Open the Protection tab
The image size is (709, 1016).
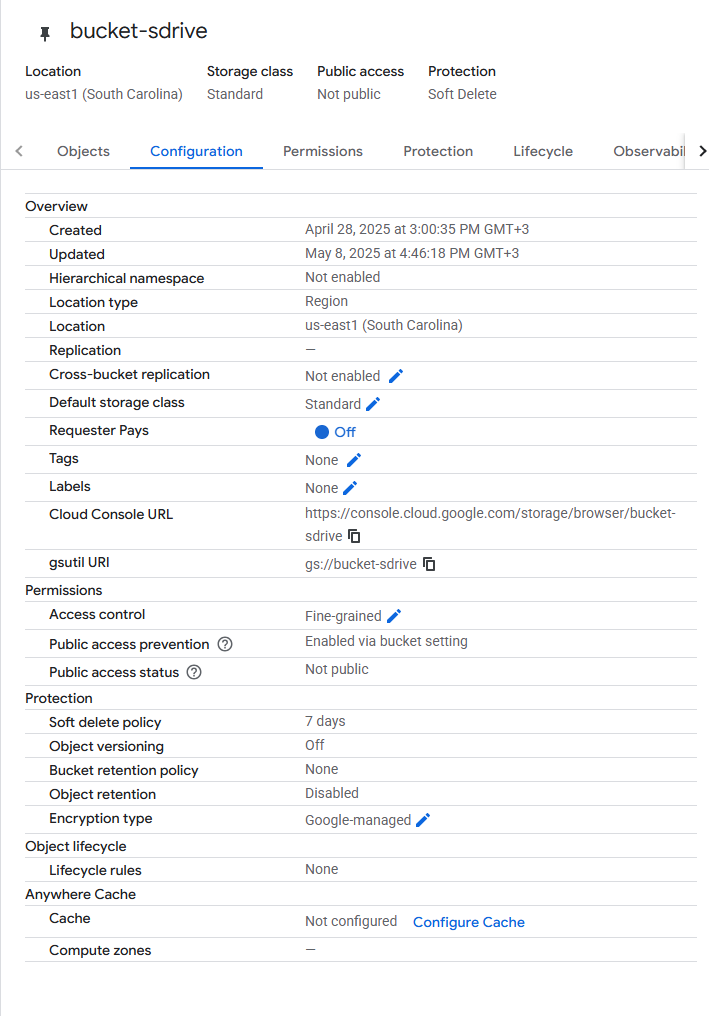tap(438, 151)
